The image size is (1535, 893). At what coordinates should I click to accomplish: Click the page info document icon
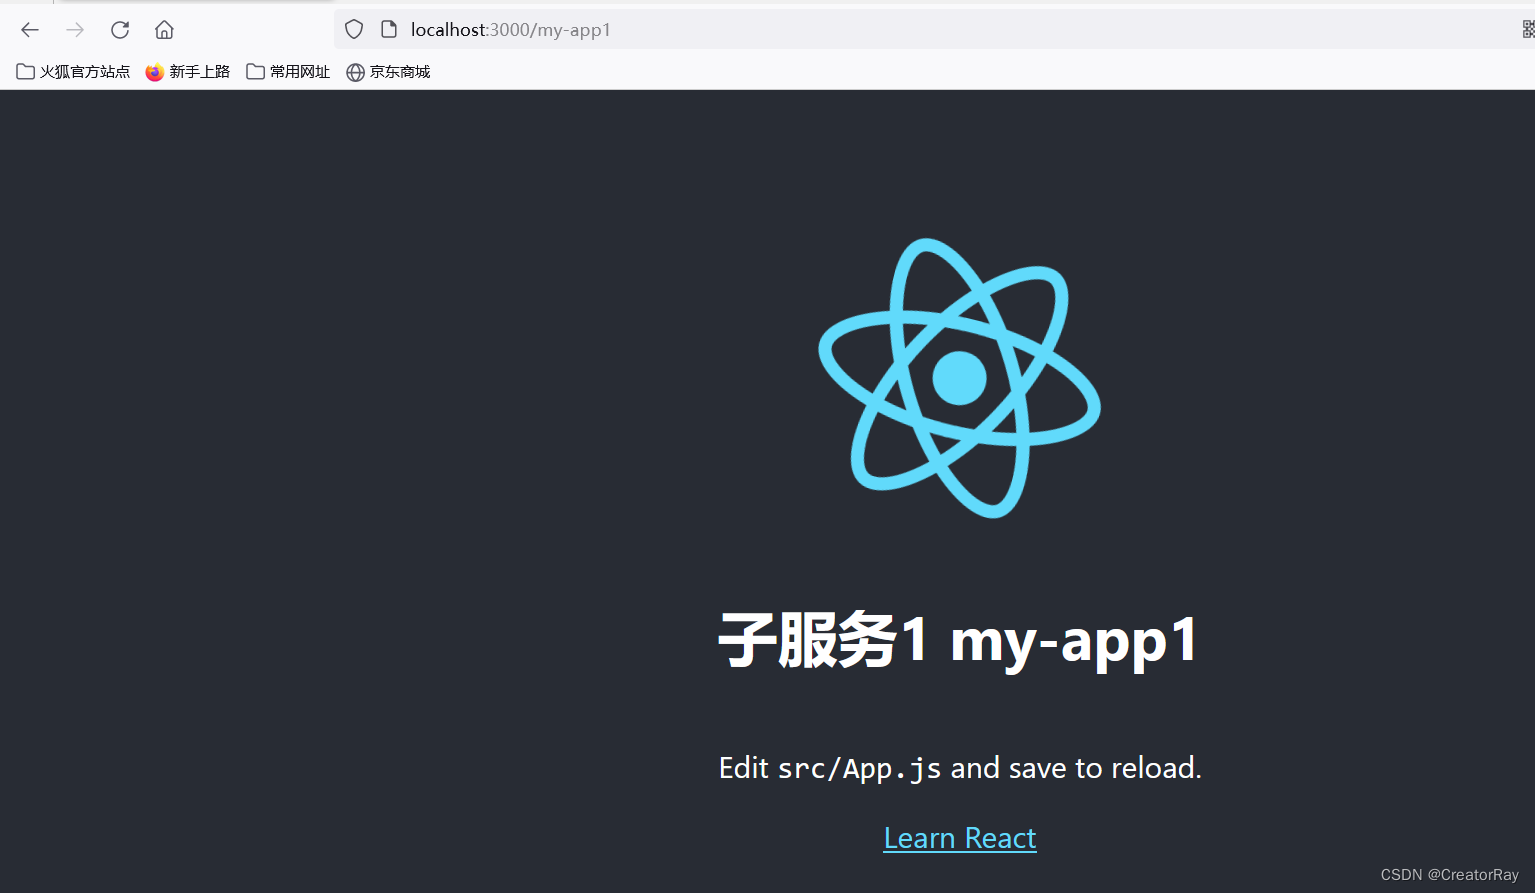click(x=389, y=29)
